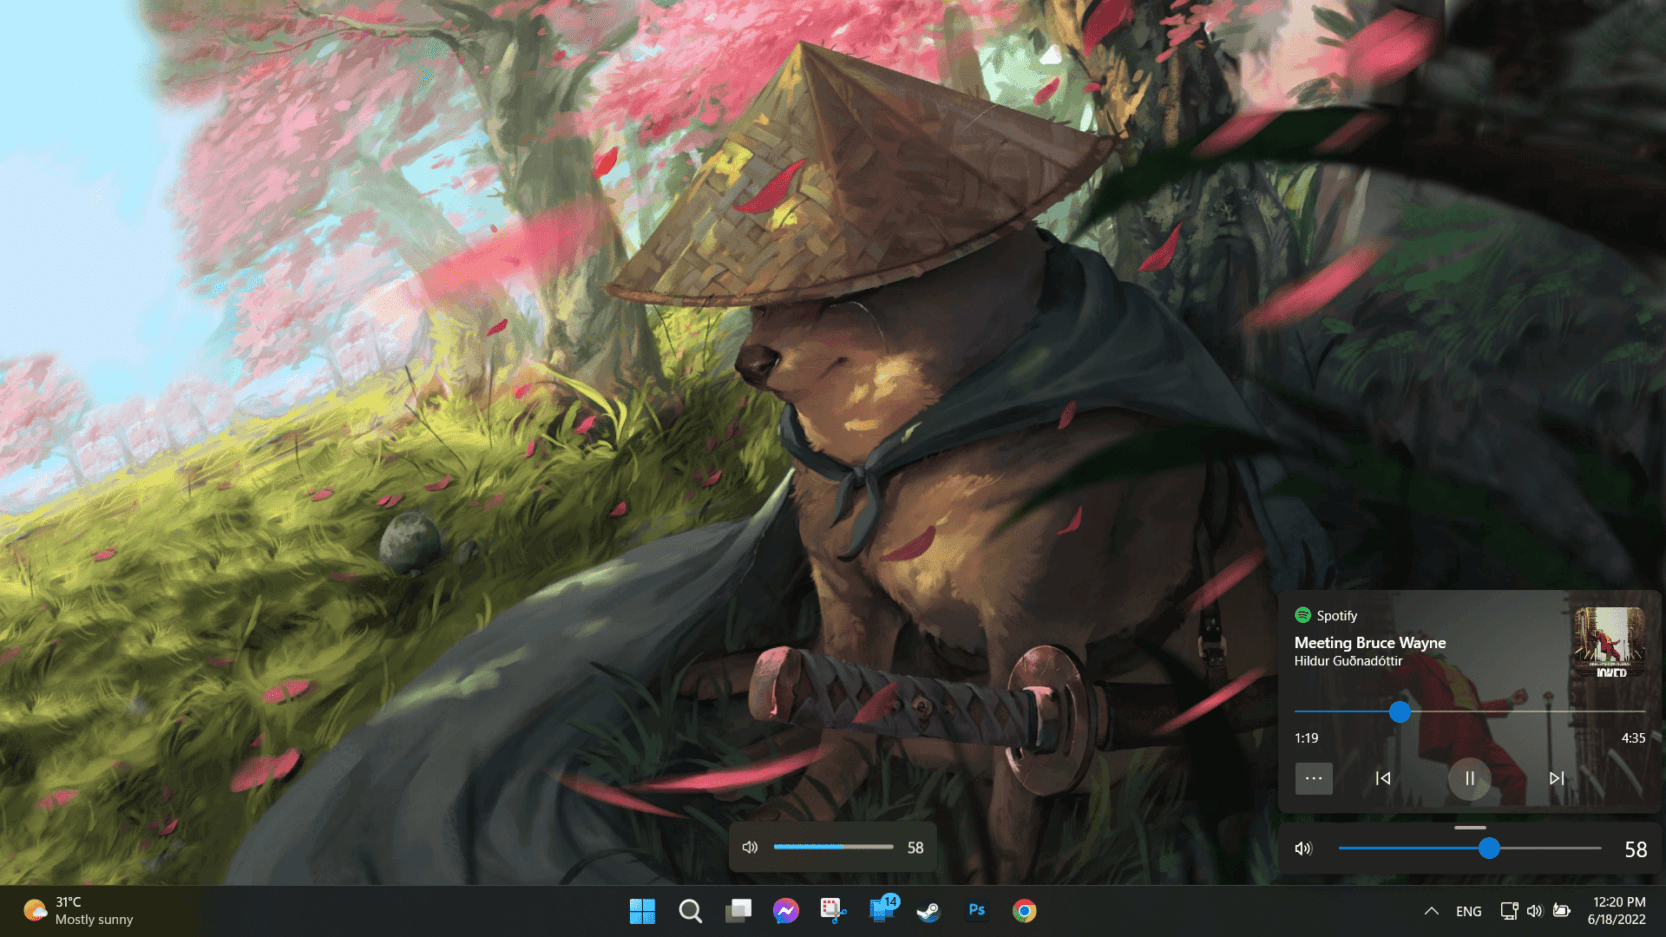
Task: Click the system tray volume icon
Action: click(1535, 911)
